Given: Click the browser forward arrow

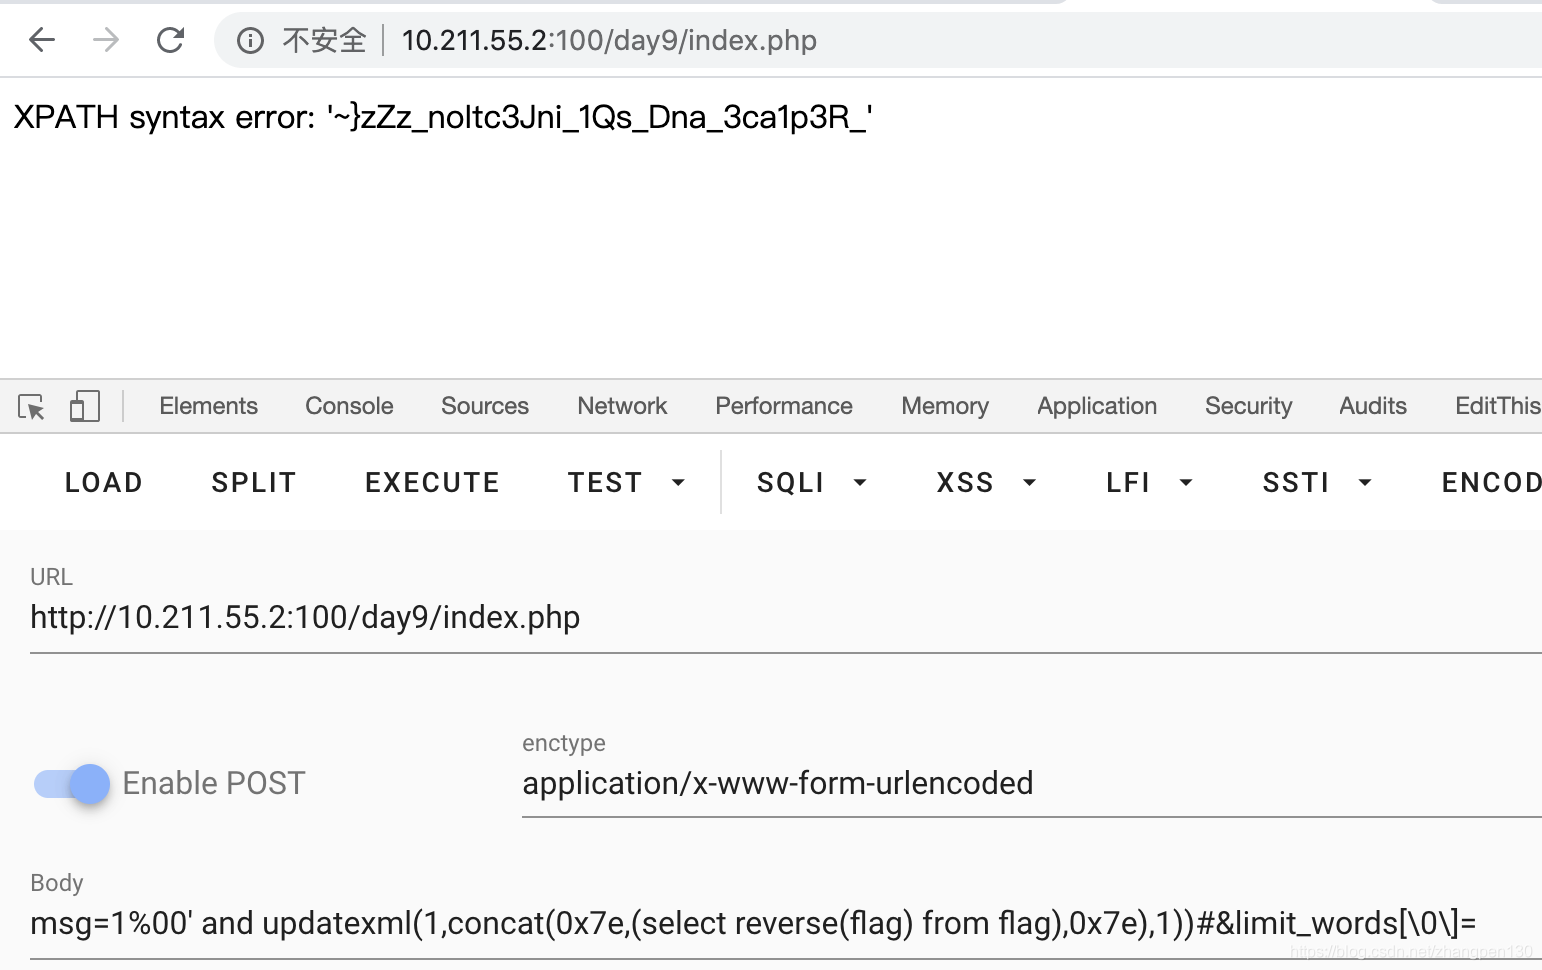Looking at the screenshot, I should tap(106, 40).
